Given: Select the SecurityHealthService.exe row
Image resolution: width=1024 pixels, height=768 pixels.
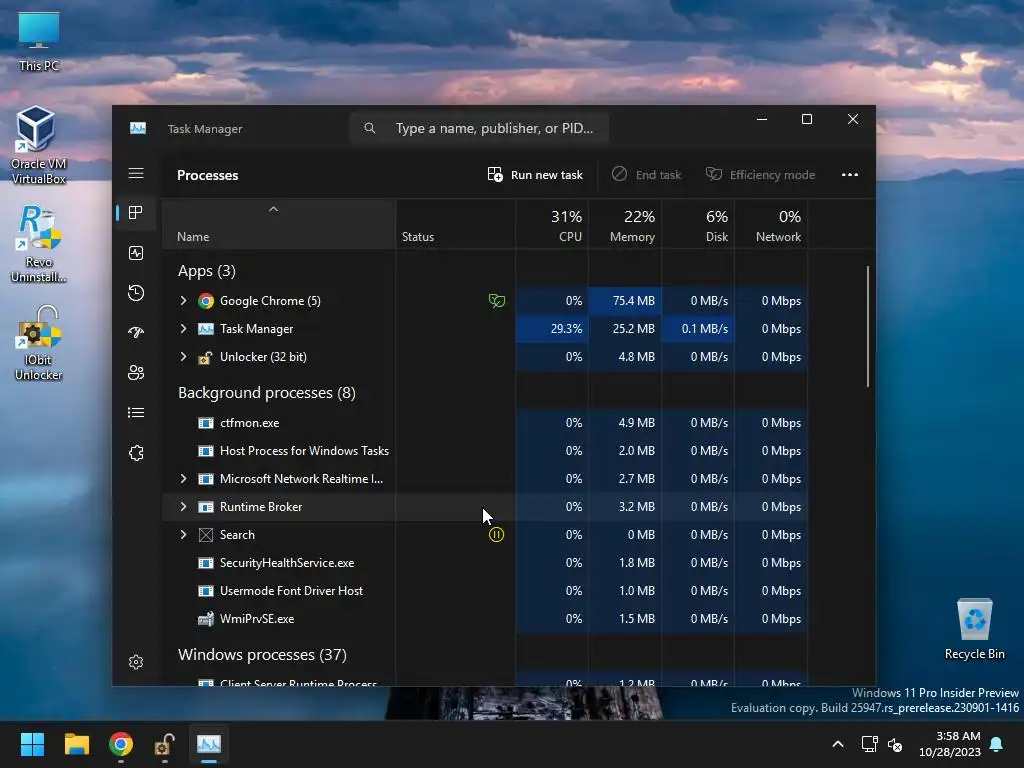Looking at the screenshot, I should coord(485,563).
